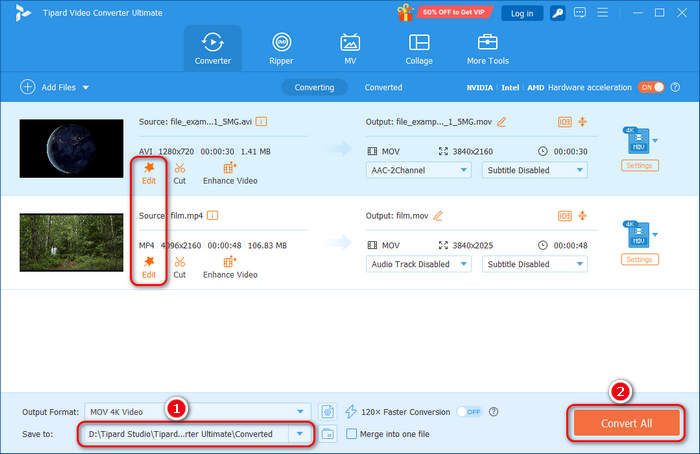Open the register key icon
The width and height of the screenshot is (700, 454).
tap(557, 13)
